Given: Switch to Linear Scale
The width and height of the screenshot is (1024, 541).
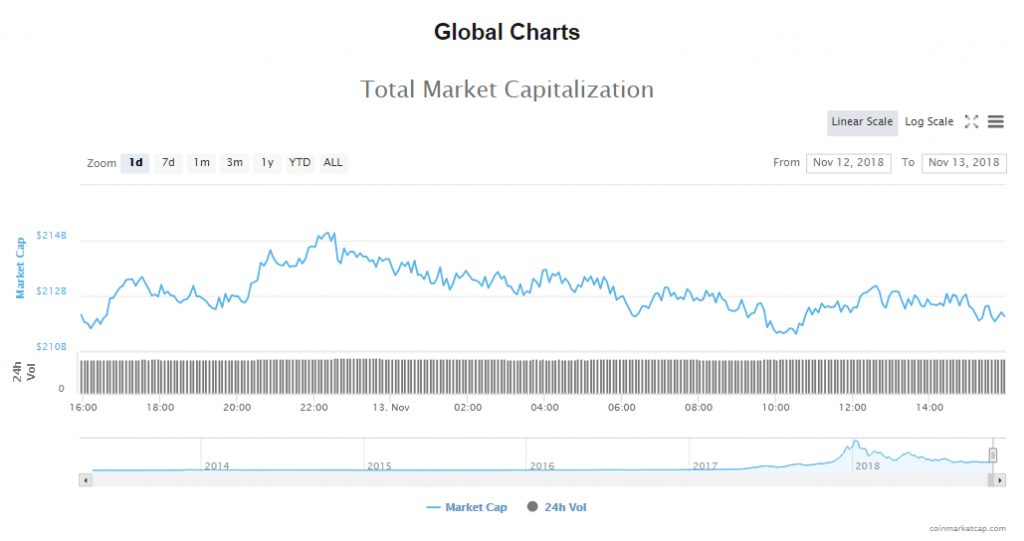Looking at the screenshot, I should tap(861, 122).
